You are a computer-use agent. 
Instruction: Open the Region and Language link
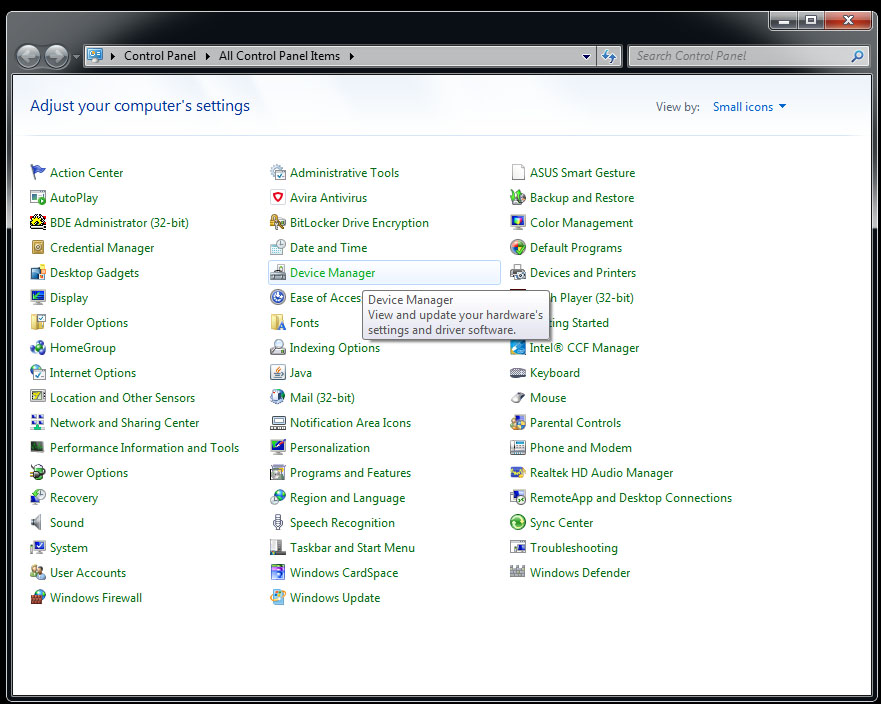[x=347, y=498]
